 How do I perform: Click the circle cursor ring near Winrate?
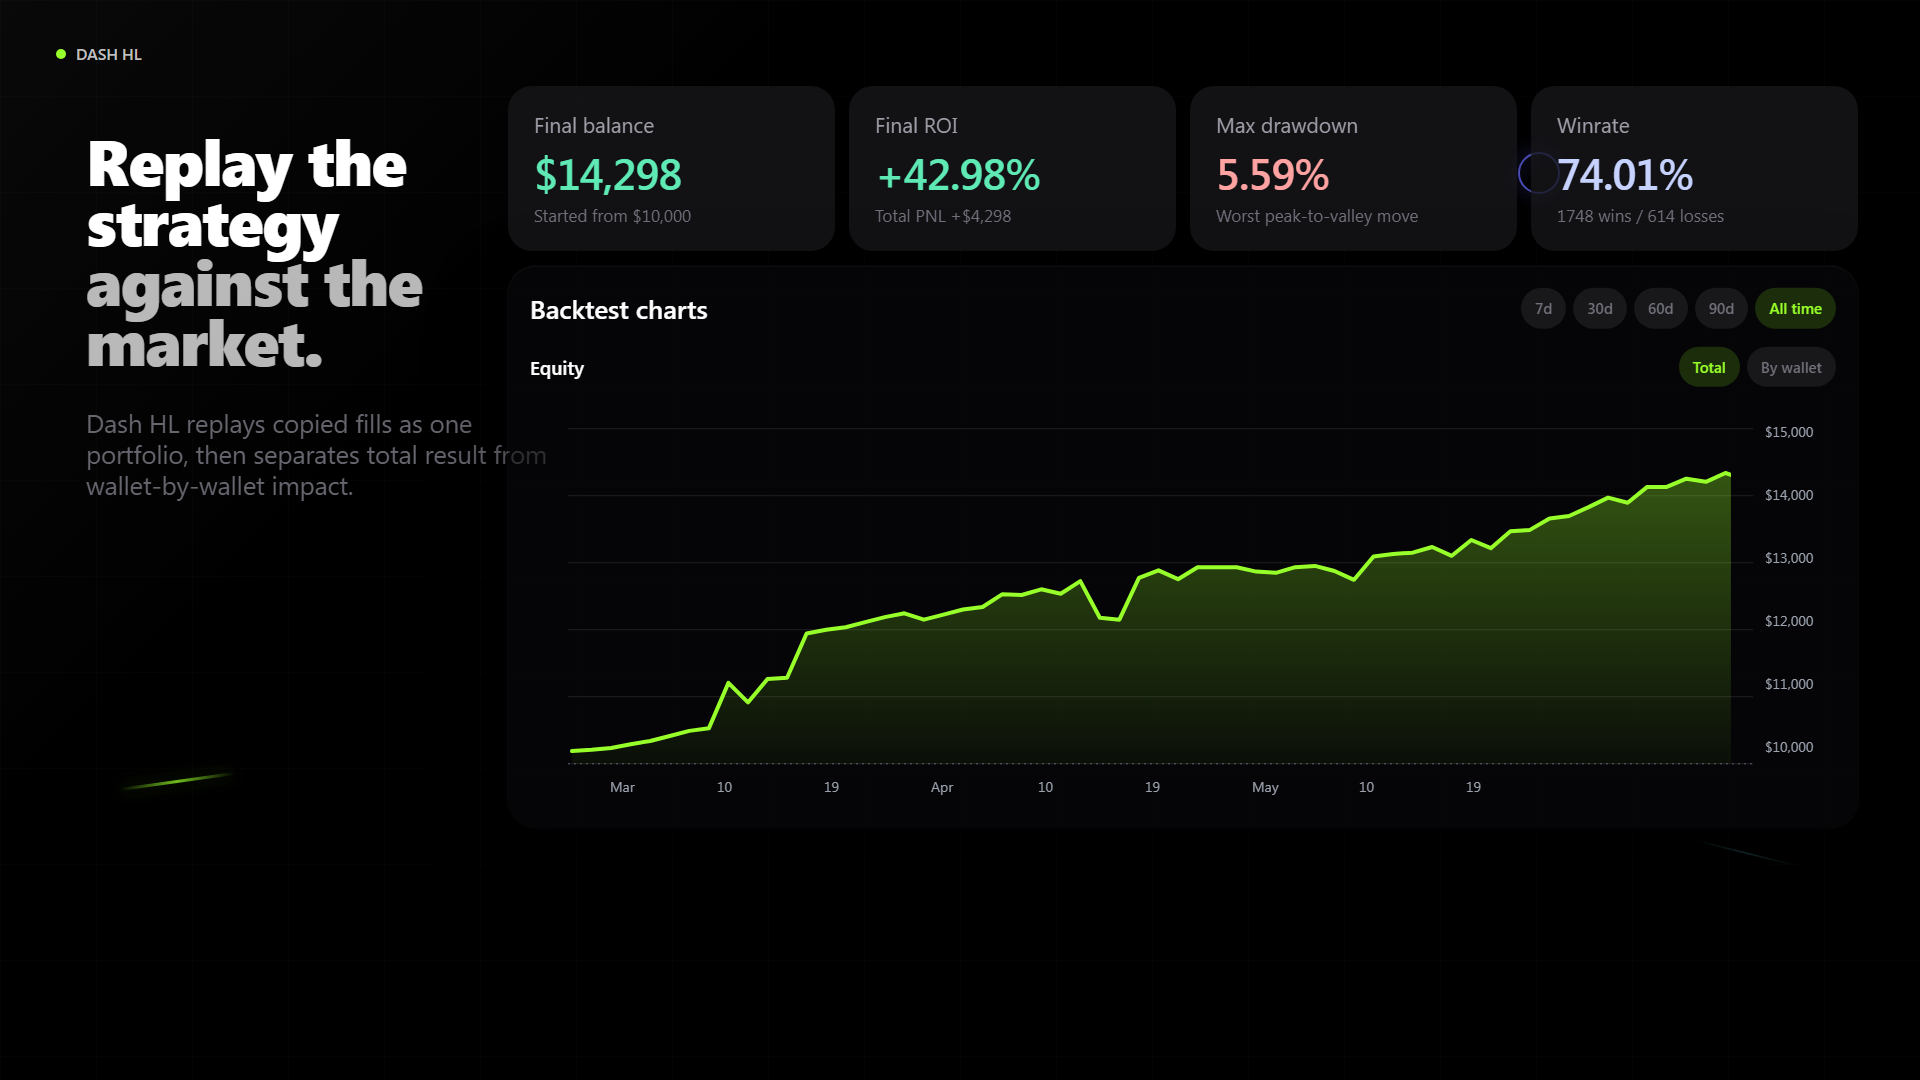pyautogui.click(x=1538, y=173)
